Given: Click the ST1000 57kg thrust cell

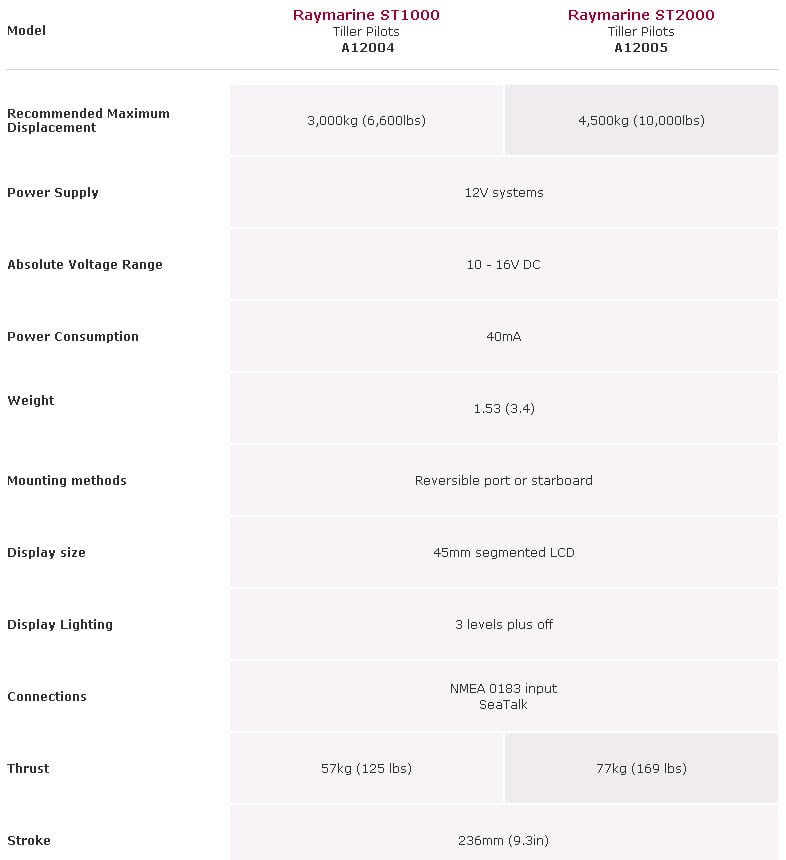Looking at the screenshot, I should [x=366, y=769].
